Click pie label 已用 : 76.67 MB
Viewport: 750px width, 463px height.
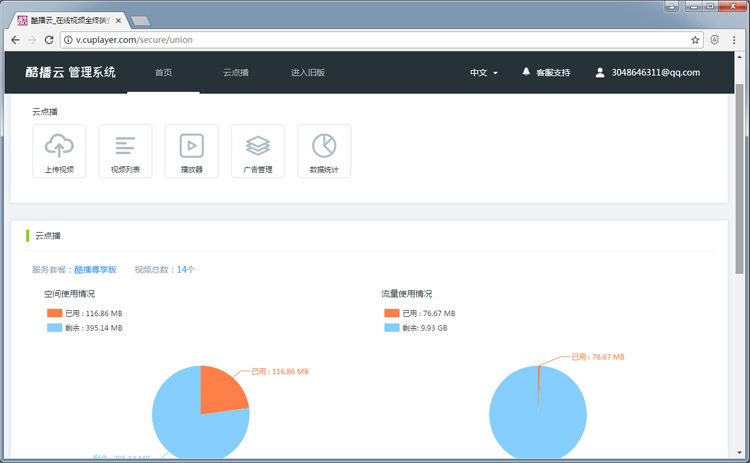click(x=598, y=357)
